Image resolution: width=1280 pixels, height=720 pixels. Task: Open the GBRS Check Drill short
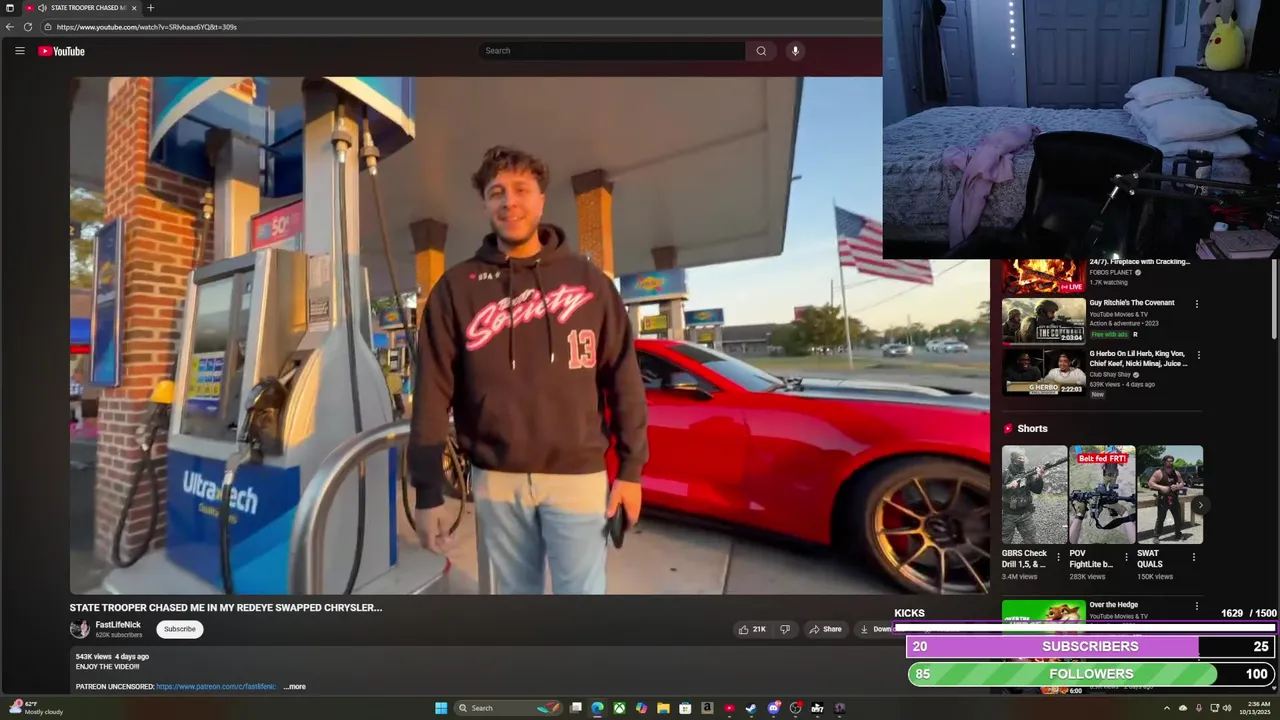pos(1034,494)
